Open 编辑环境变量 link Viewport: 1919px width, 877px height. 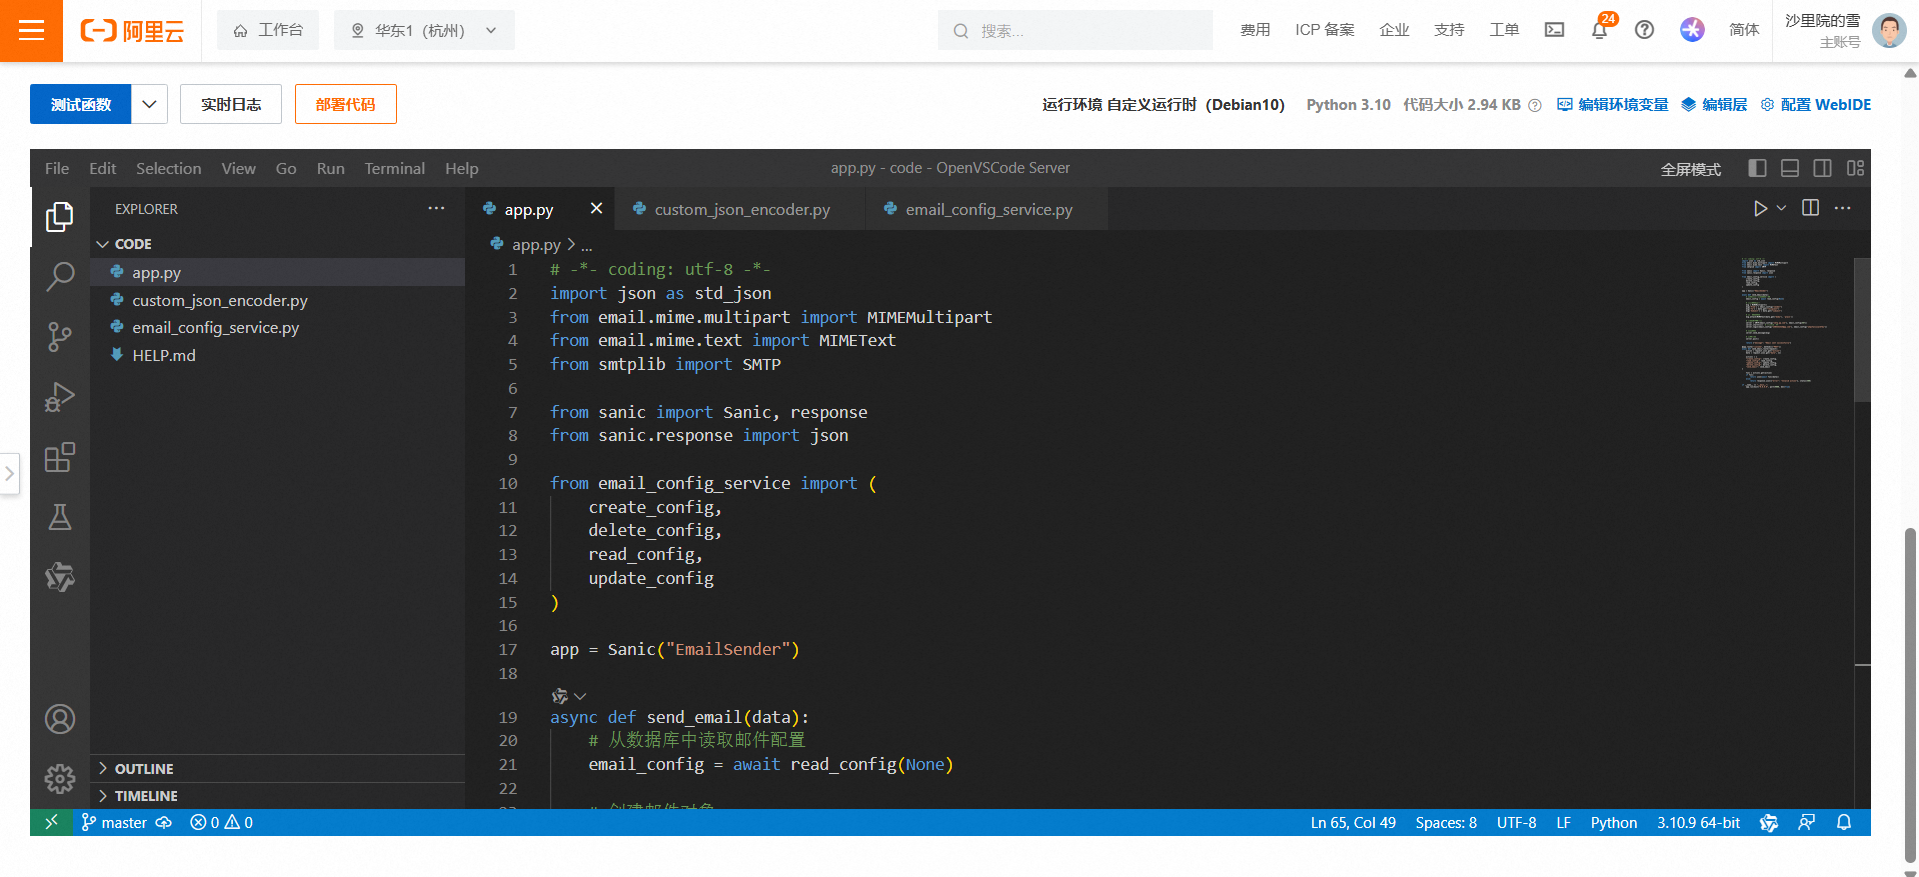(x=1613, y=105)
